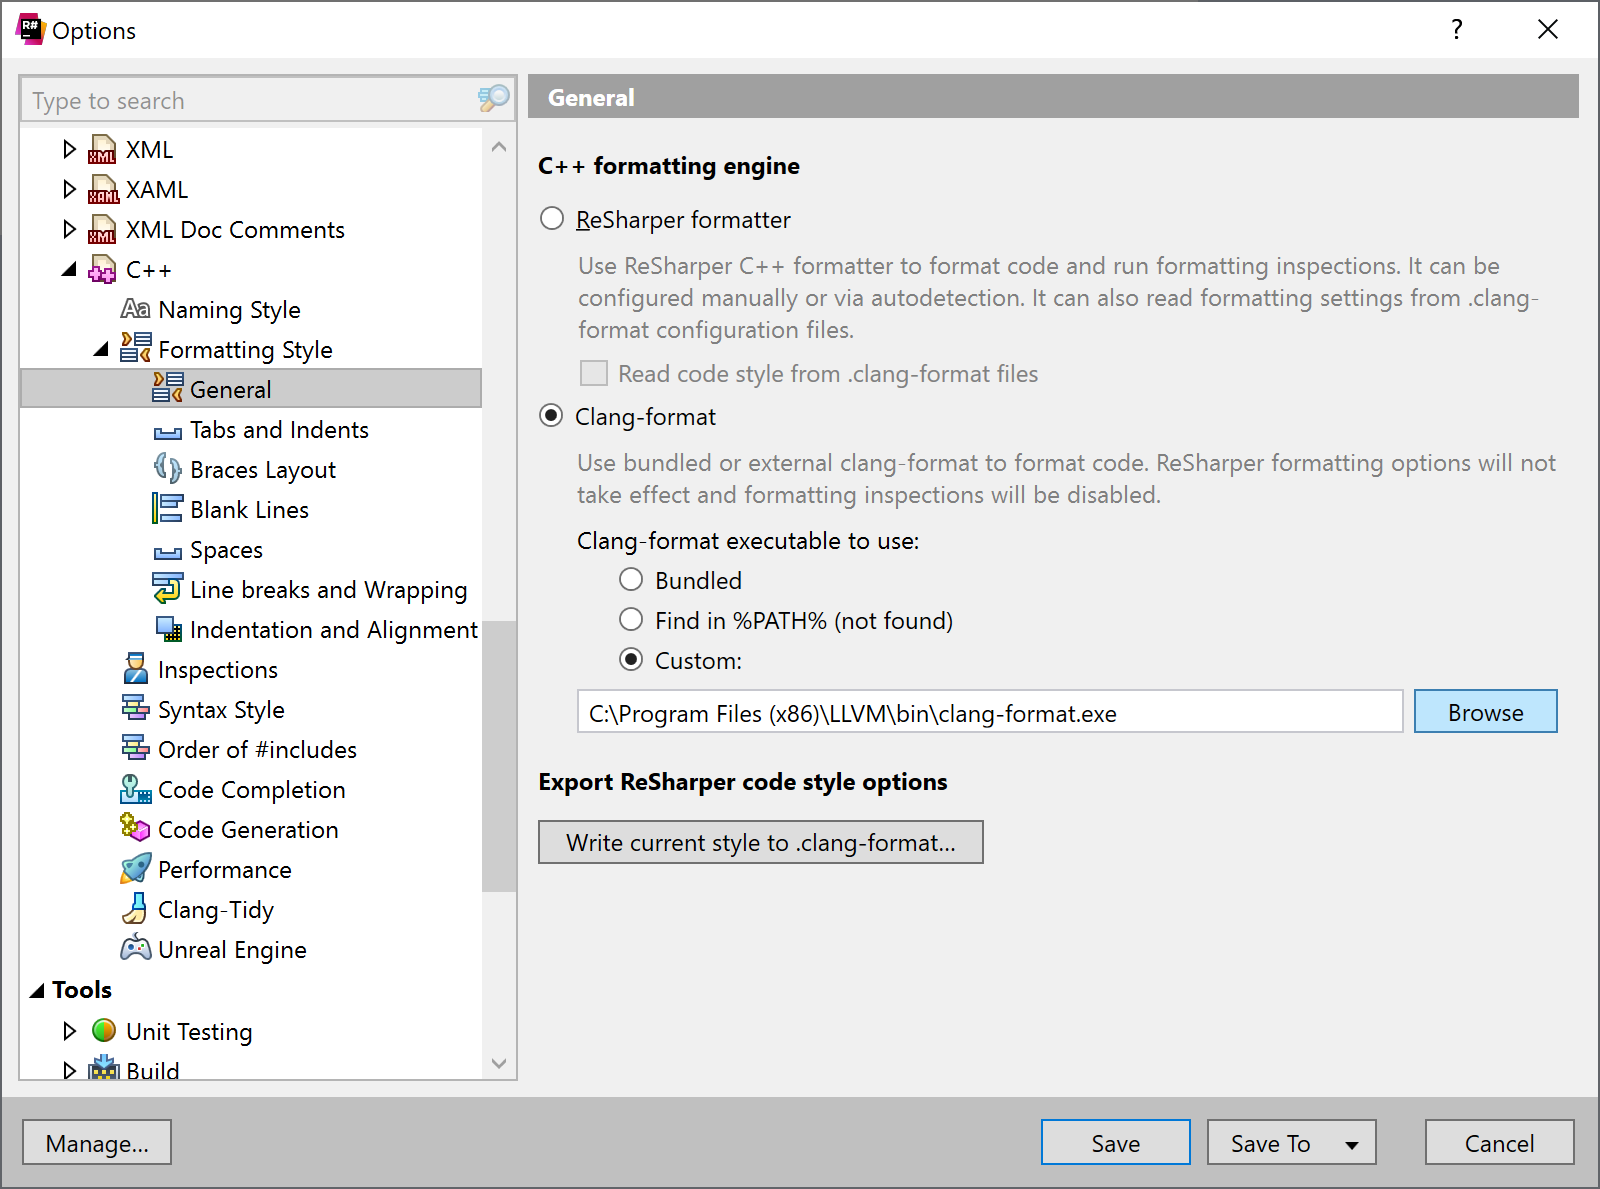
Task: Click the Line breaks and Wrapping icon
Action: tap(167, 589)
